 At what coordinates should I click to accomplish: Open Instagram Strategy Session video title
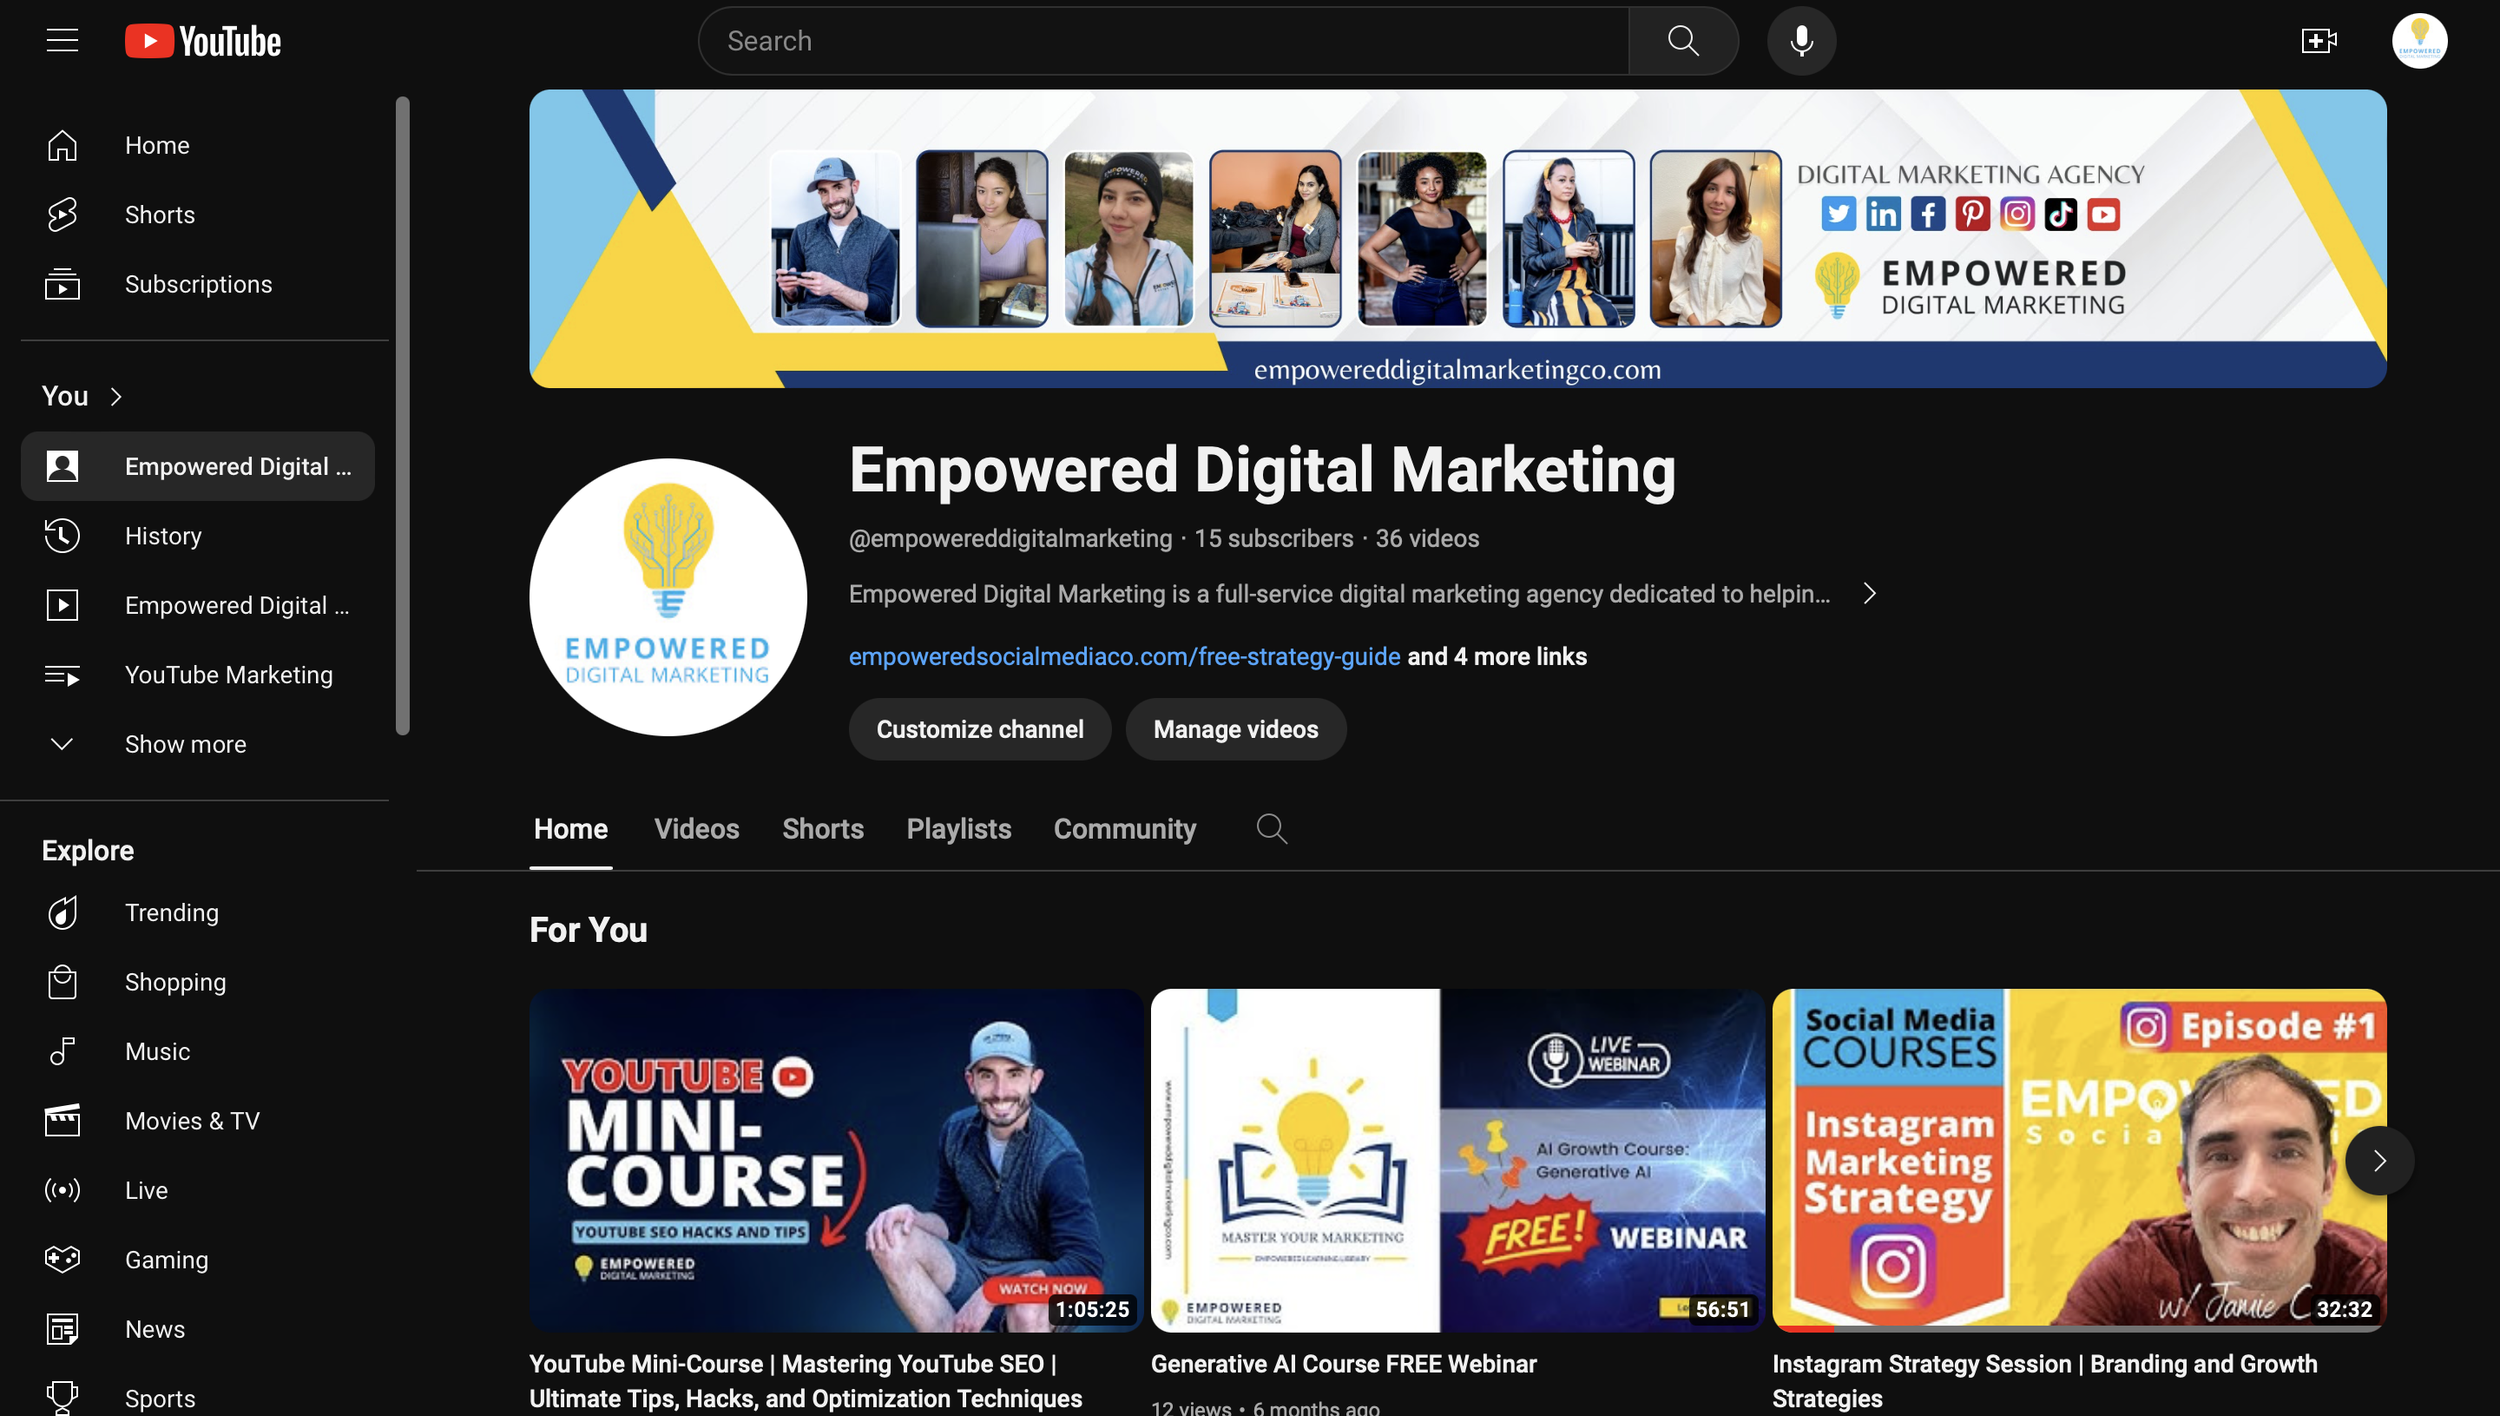[2044, 1381]
